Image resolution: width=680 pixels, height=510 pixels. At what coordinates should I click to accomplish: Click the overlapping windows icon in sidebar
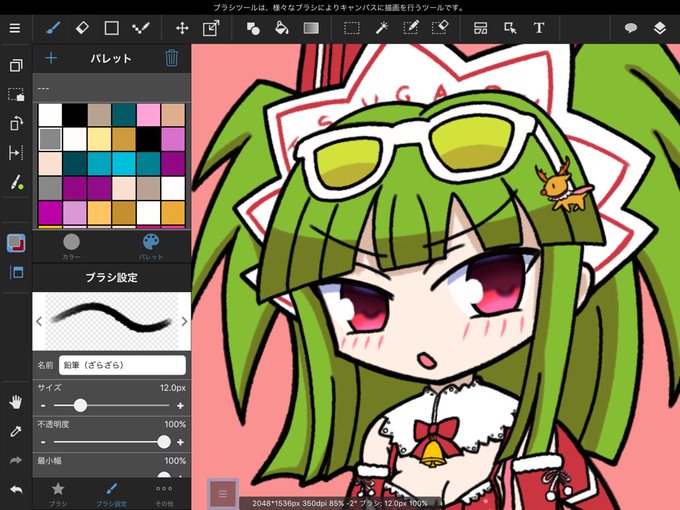tap(16, 65)
